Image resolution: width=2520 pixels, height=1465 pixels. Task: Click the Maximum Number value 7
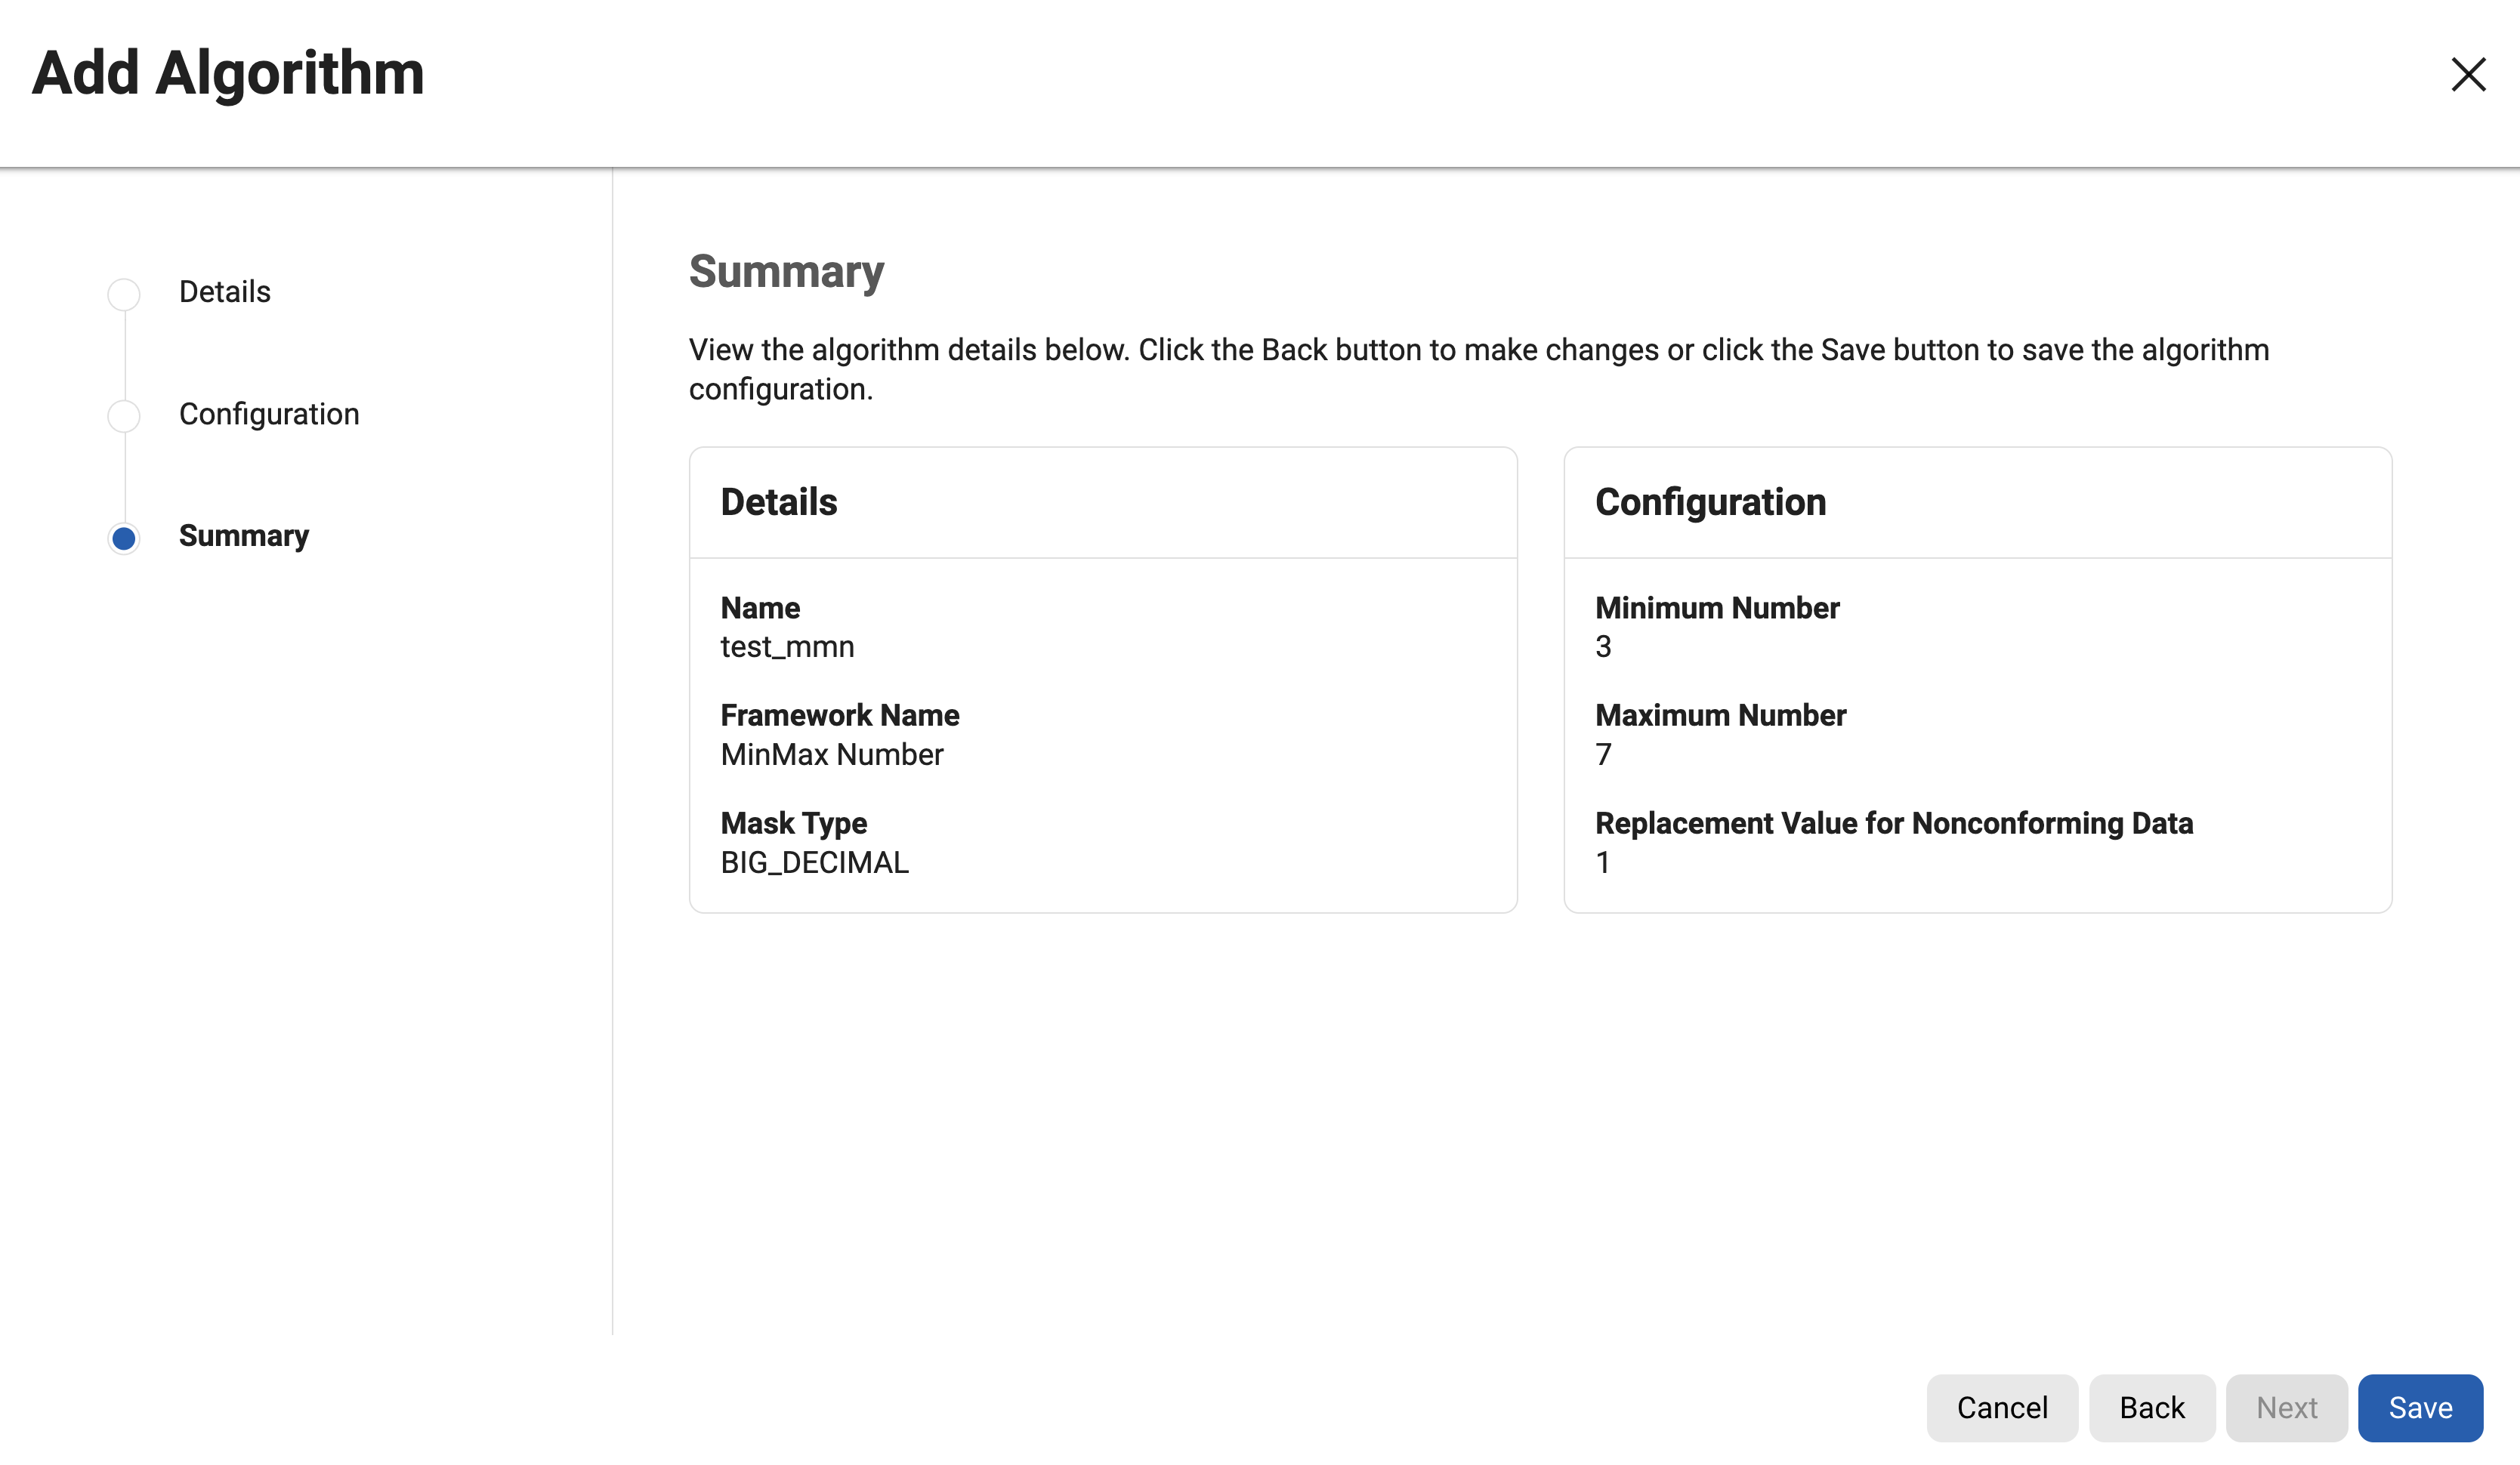click(x=1603, y=755)
